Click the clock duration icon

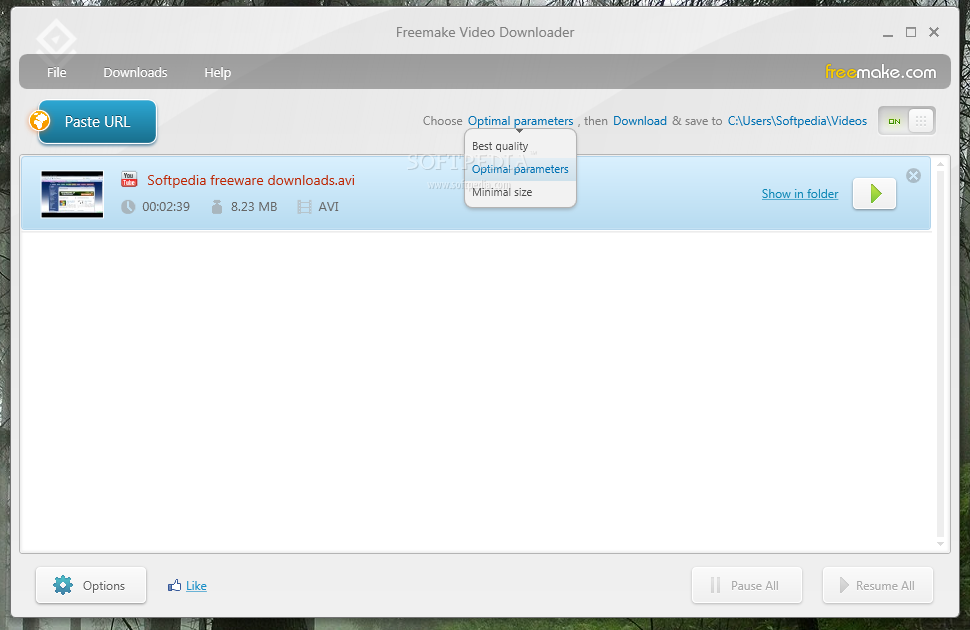point(128,207)
